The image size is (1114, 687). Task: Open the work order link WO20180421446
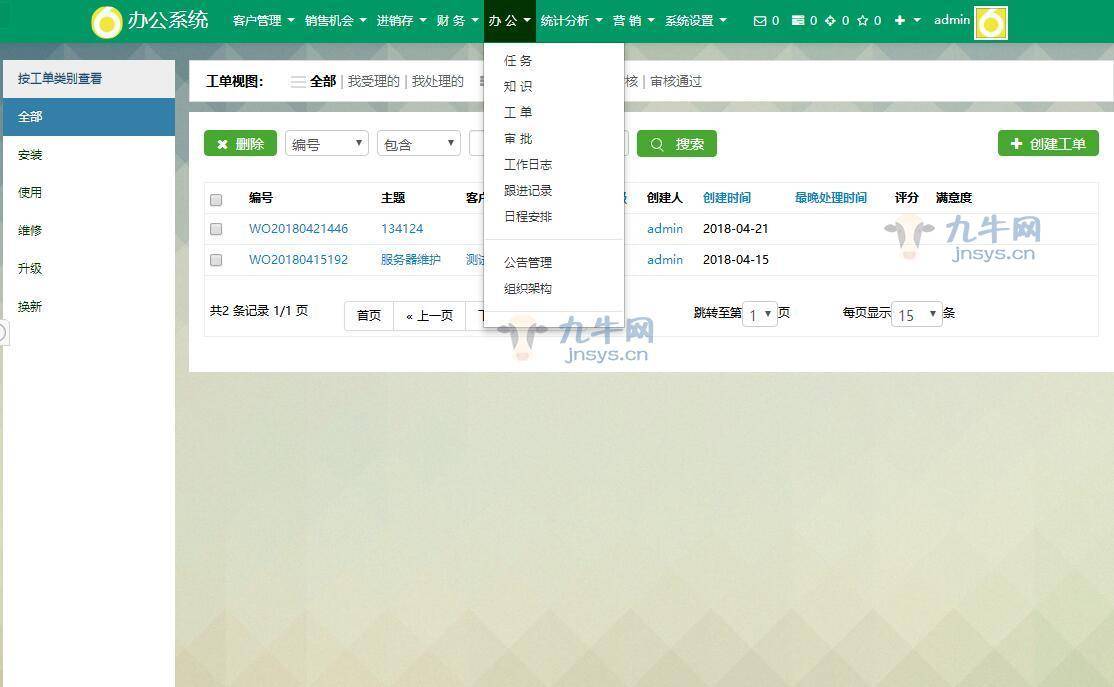point(298,229)
